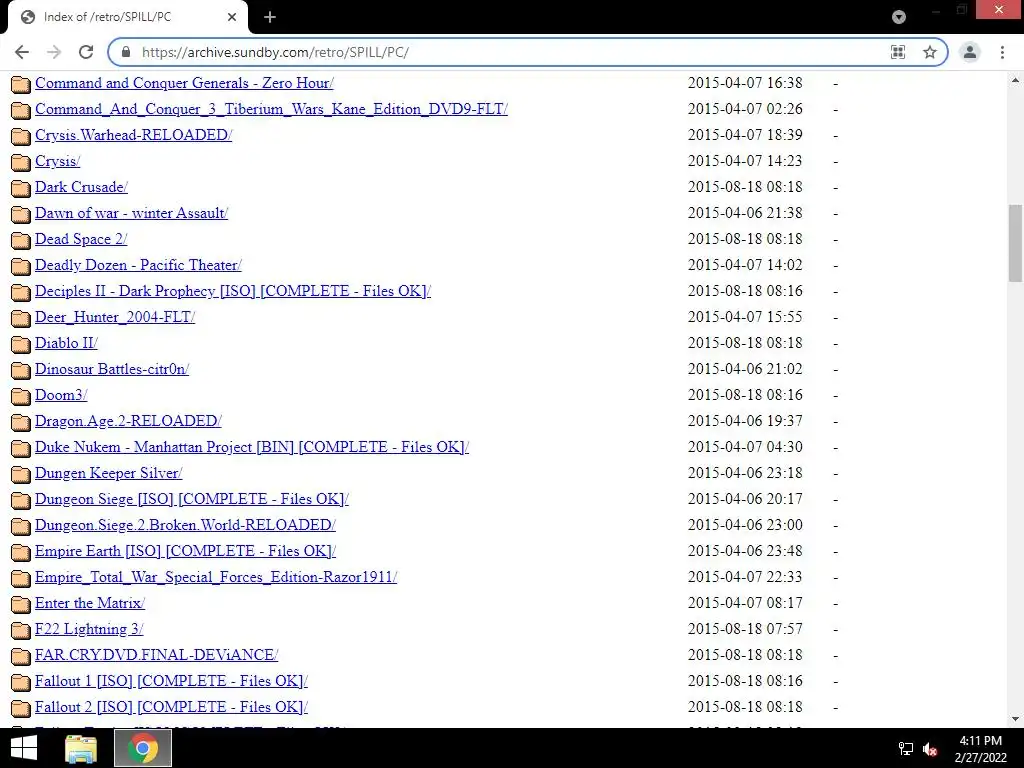Open the Enter the Matrix/ link
The height and width of the screenshot is (768, 1024).
coord(89,603)
